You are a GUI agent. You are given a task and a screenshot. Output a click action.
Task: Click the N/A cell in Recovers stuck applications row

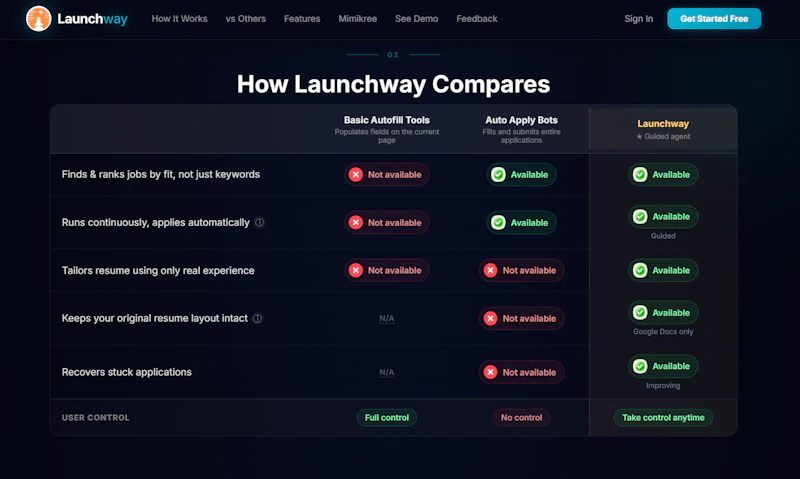tap(387, 372)
